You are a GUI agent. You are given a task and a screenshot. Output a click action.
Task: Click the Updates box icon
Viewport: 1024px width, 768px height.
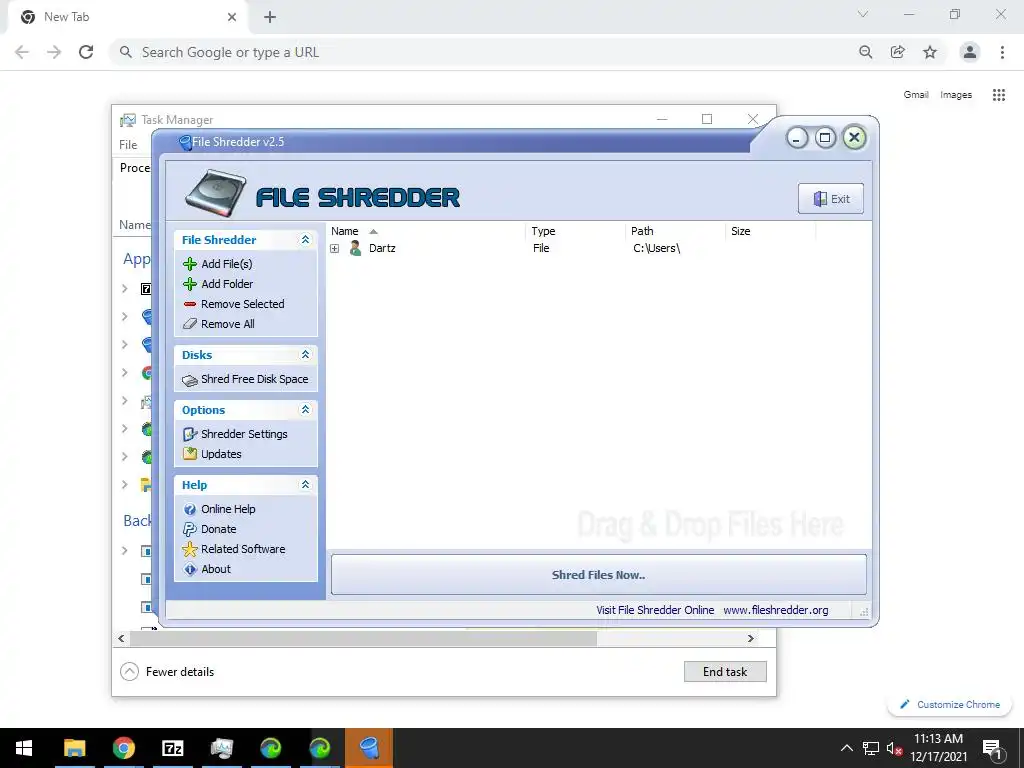click(190, 454)
